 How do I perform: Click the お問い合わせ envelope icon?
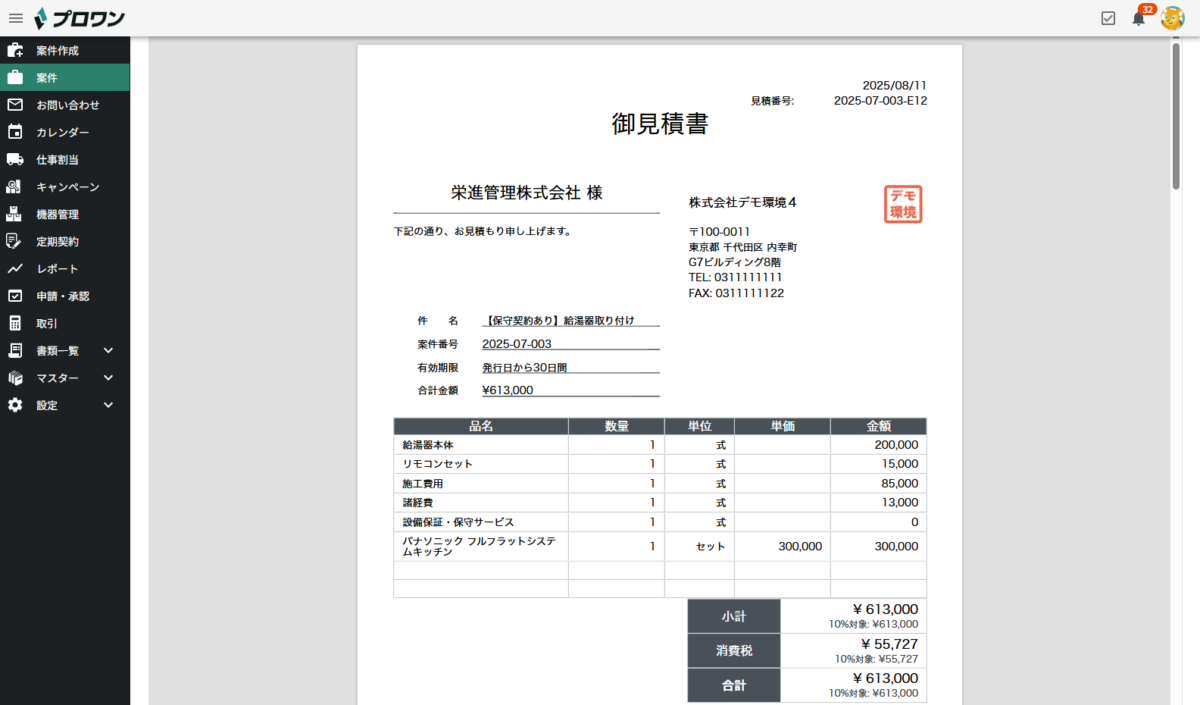pyautogui.click(x=15, y=105)
